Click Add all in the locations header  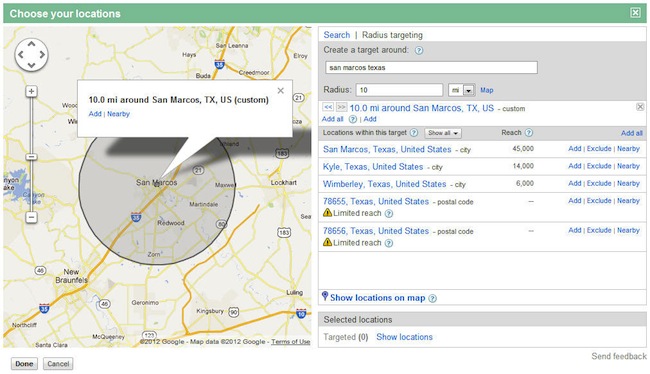click(x=632, y=133)
